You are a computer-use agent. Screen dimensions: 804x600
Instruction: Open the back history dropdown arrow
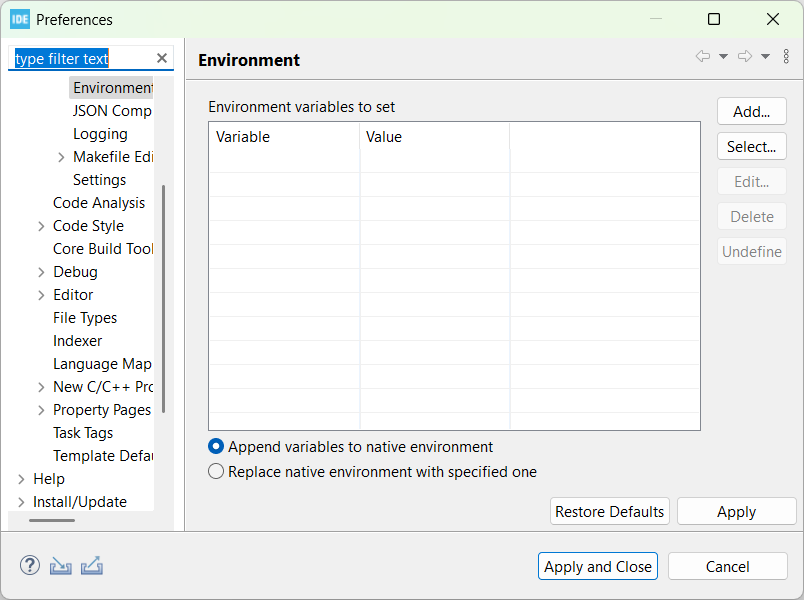click(723, 57)
